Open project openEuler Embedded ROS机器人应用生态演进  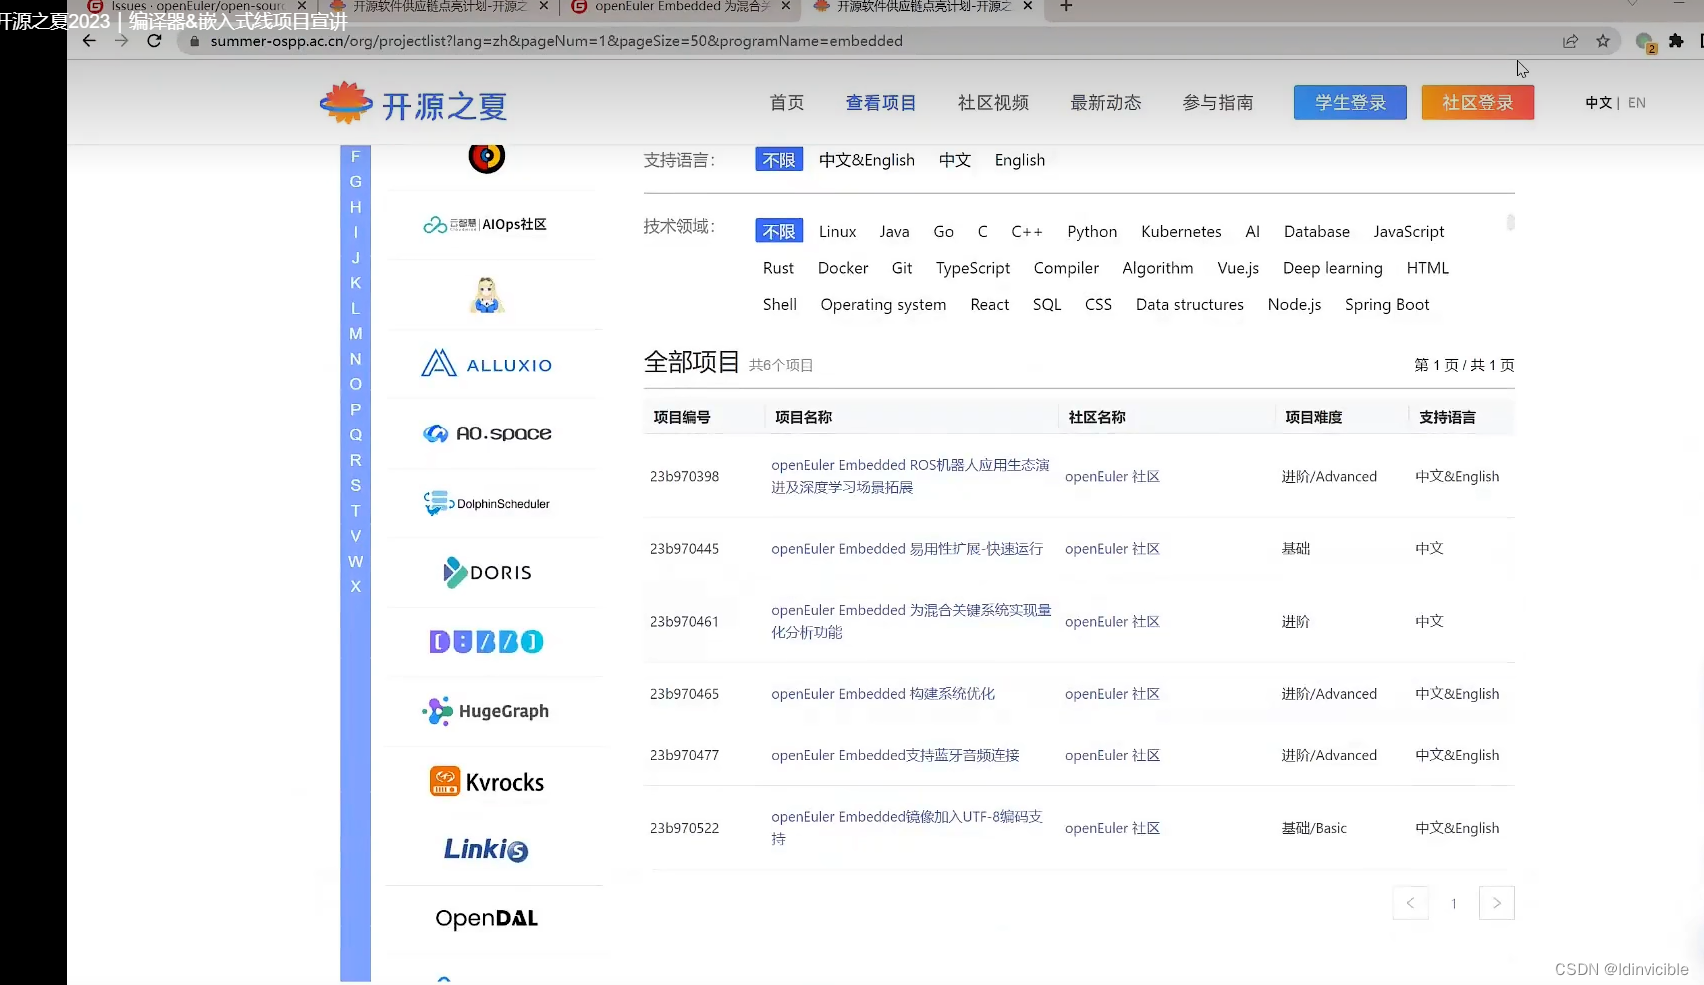910,476
